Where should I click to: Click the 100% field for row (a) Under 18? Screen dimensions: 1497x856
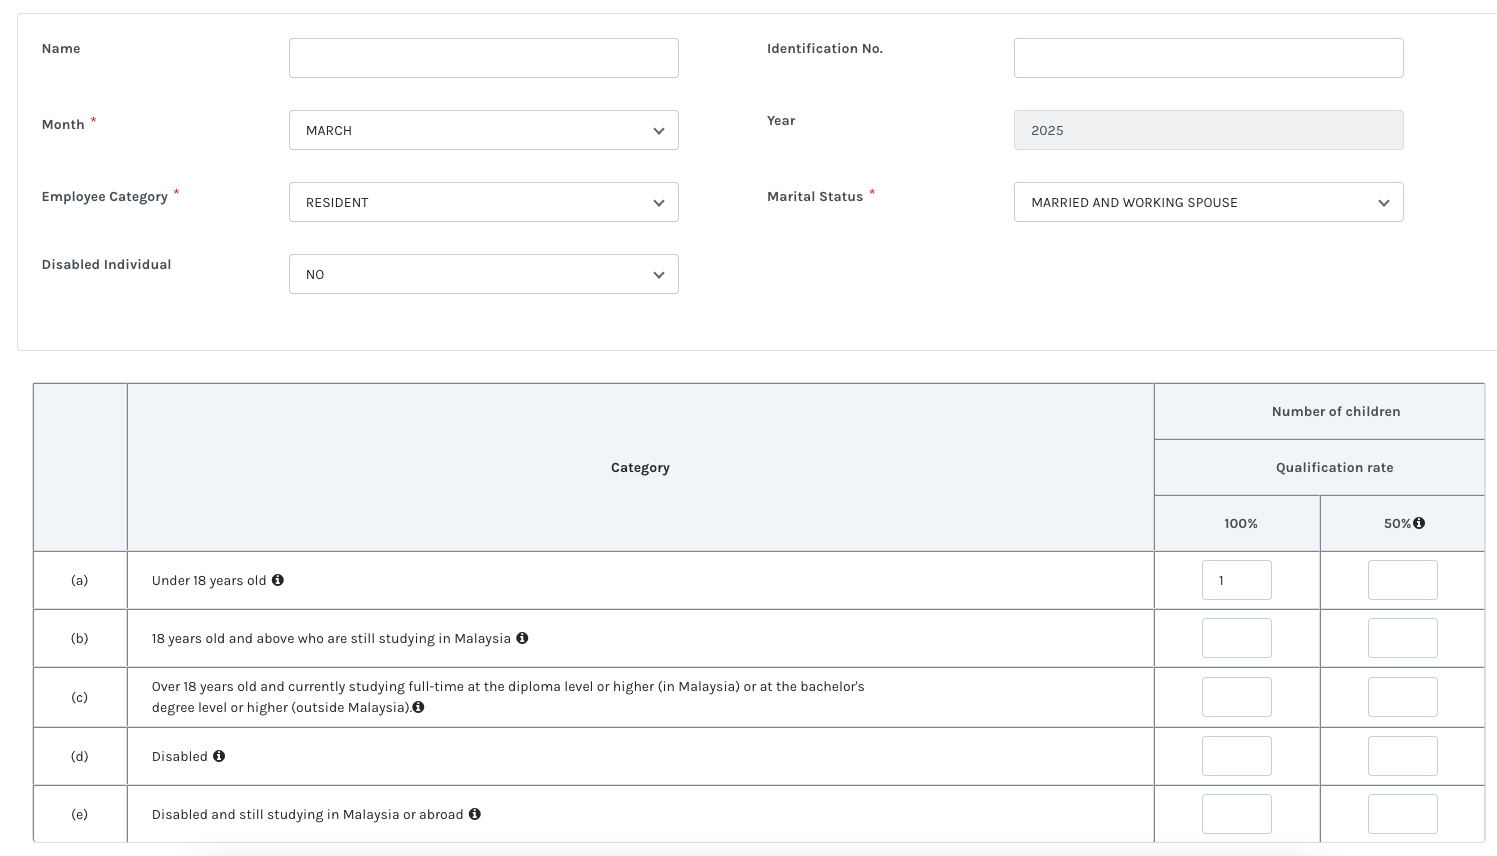coord(1237,580)
